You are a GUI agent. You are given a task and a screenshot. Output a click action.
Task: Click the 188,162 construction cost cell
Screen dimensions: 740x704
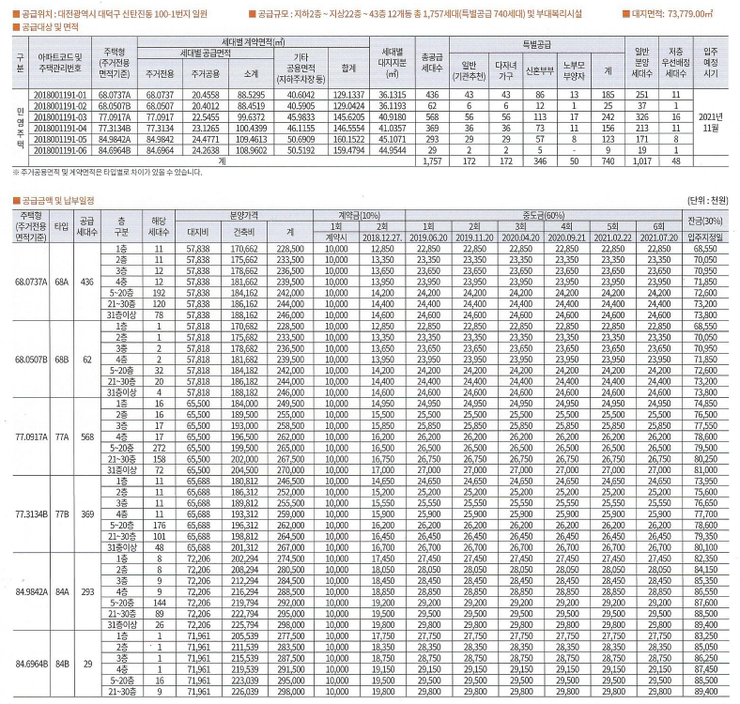click(x=244, y=315)
